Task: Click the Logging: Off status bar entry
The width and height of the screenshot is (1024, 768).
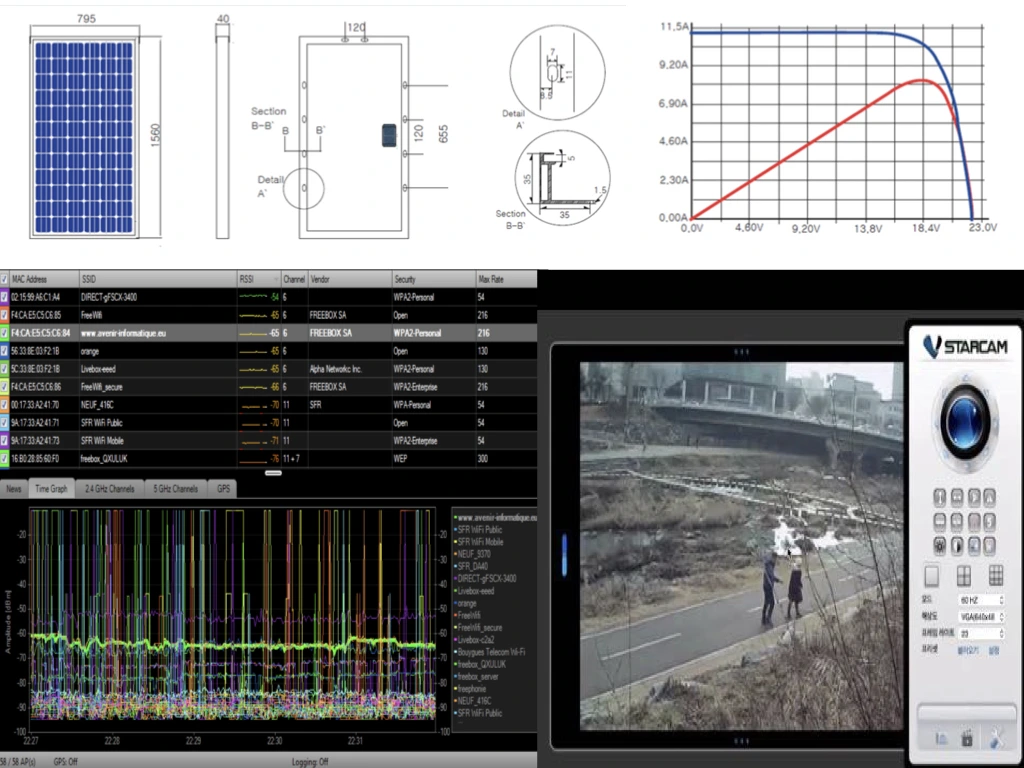Action: [310, 762]
